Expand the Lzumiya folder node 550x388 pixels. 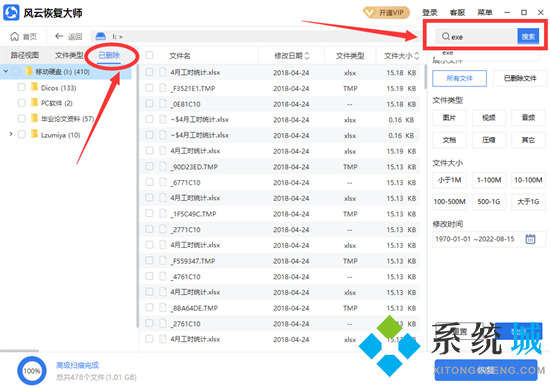pos(11,134)
